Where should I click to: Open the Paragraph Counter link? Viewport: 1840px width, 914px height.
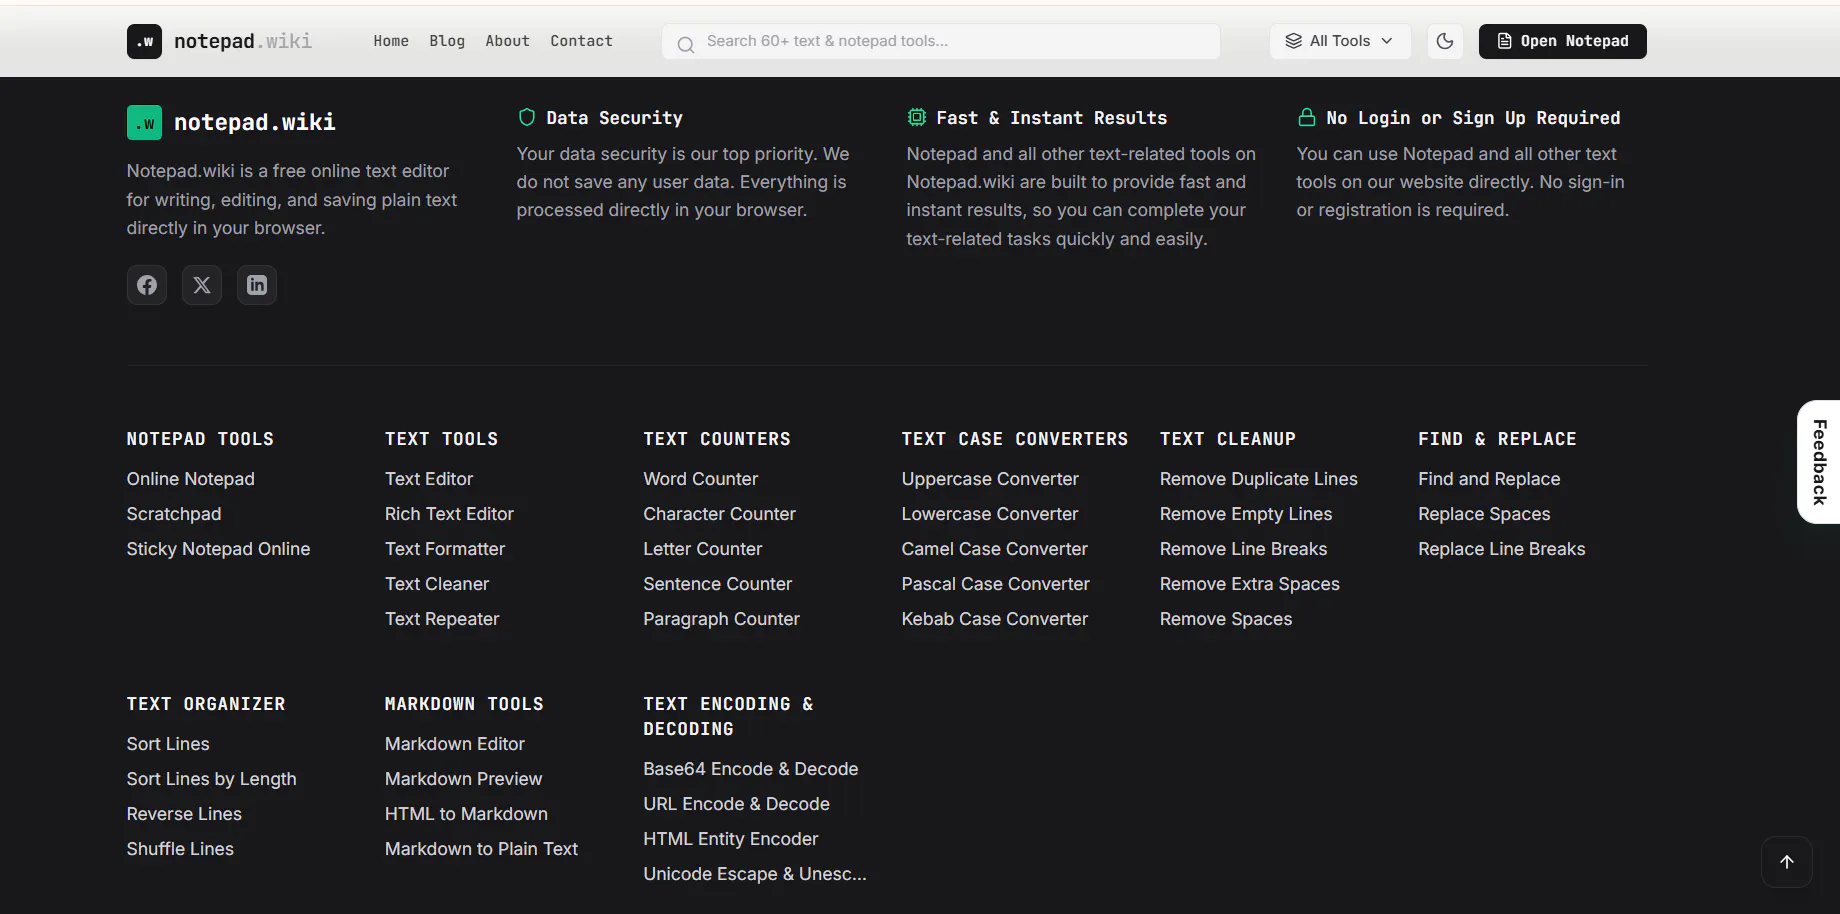[x=722, y=619]
